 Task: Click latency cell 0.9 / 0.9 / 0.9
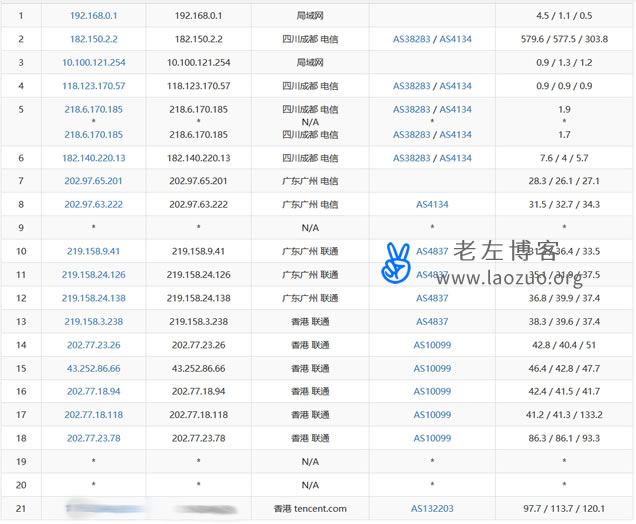pyautogui.click(x=564, y=86)
